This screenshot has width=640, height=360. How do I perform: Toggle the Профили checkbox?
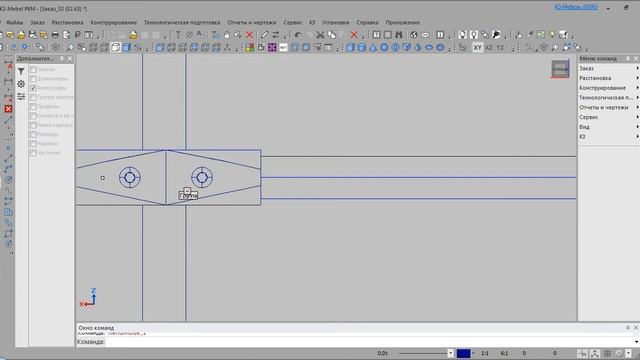(x=33, y=107)
